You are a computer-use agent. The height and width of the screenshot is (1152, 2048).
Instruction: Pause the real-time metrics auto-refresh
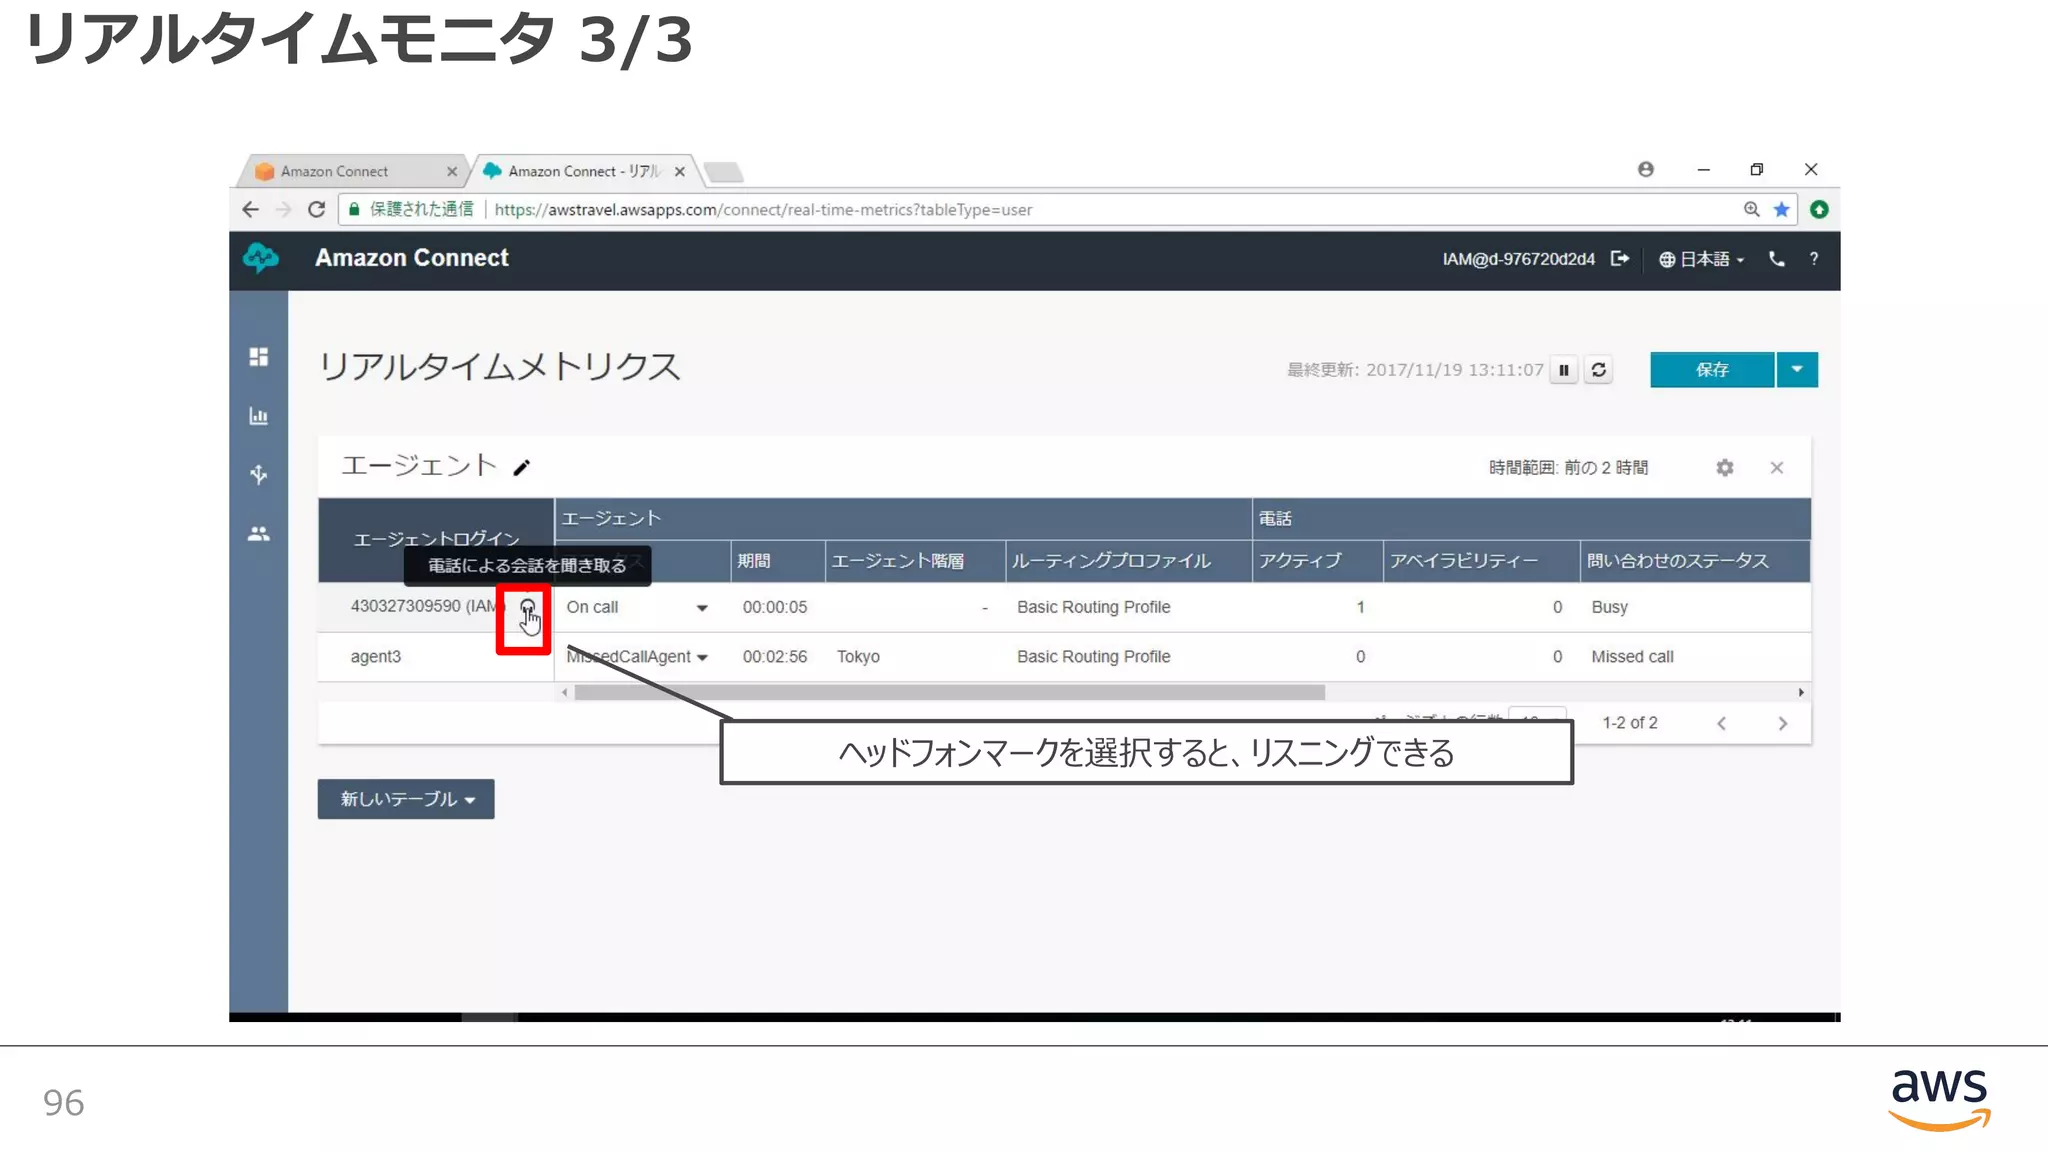(x=1564, y=370)
